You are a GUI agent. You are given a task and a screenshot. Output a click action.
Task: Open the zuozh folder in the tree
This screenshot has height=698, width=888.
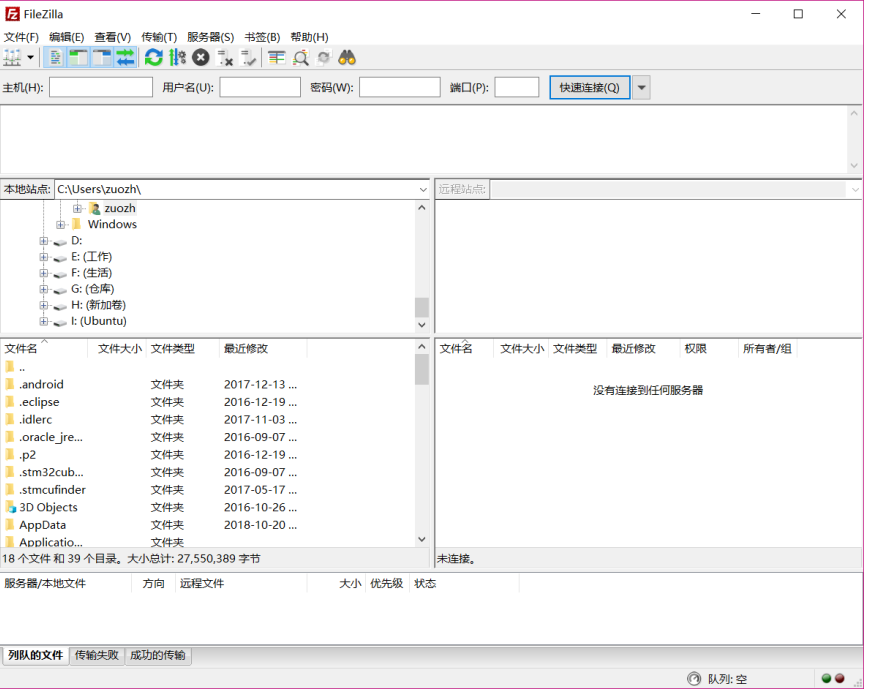coord(119,208)
